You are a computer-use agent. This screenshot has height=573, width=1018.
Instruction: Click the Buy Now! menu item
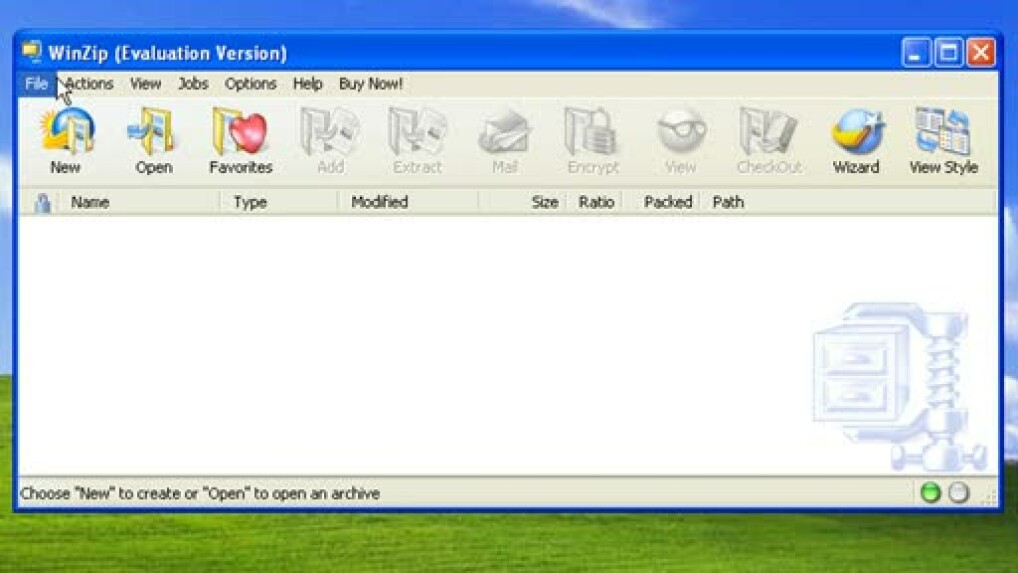click(x=371, y=84)
